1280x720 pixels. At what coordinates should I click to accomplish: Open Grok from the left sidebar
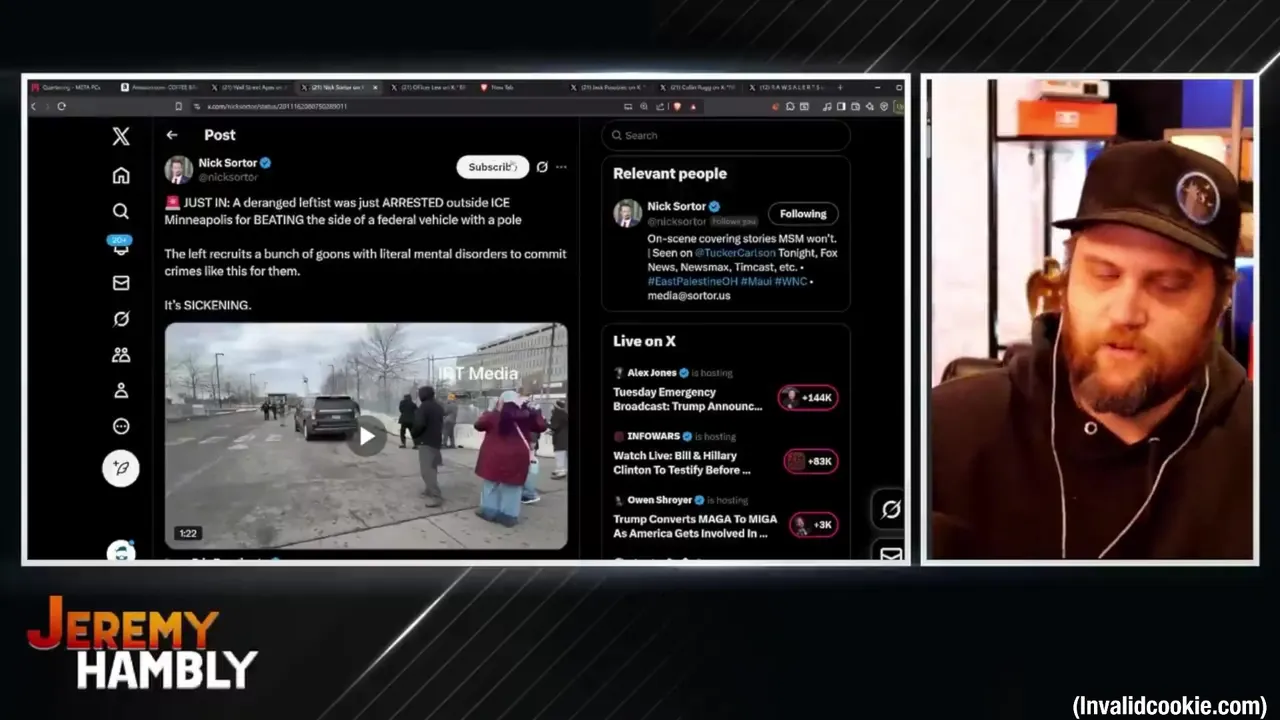coord(121,319)
